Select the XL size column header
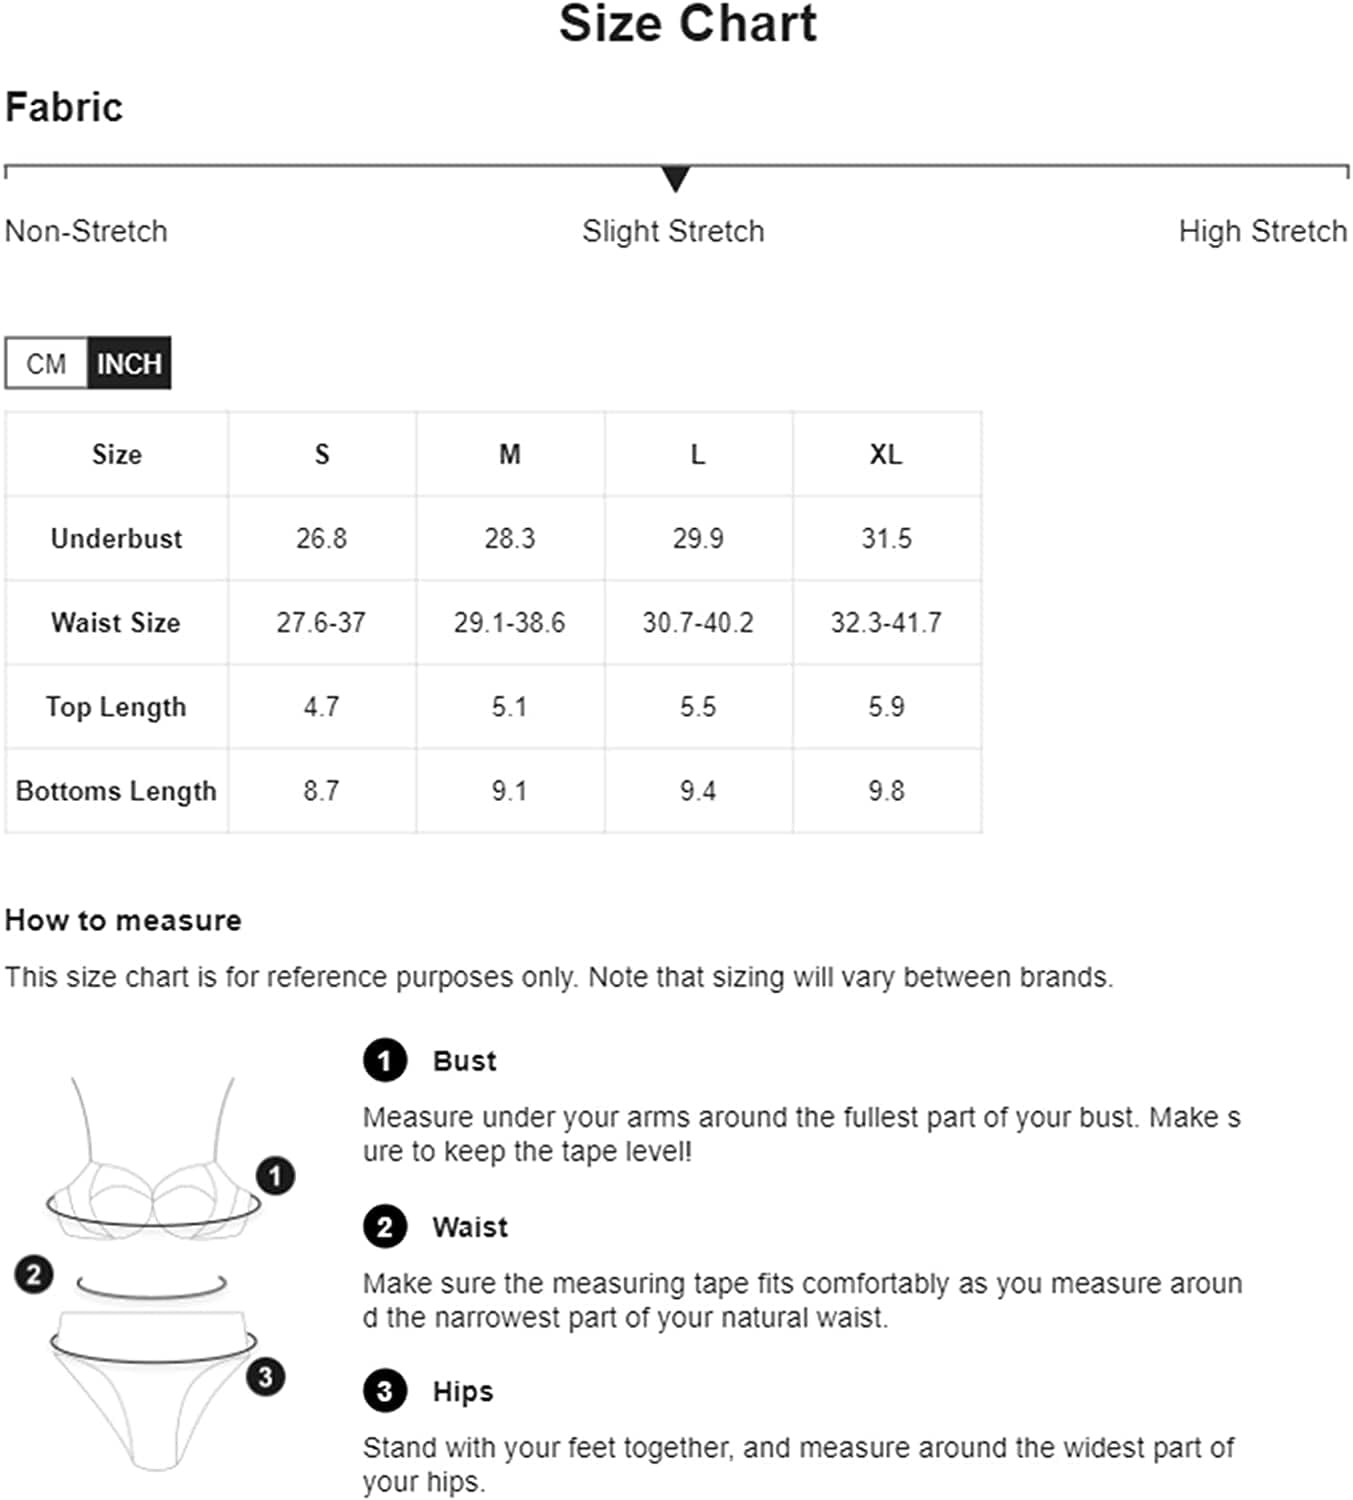 pos(886,454)
